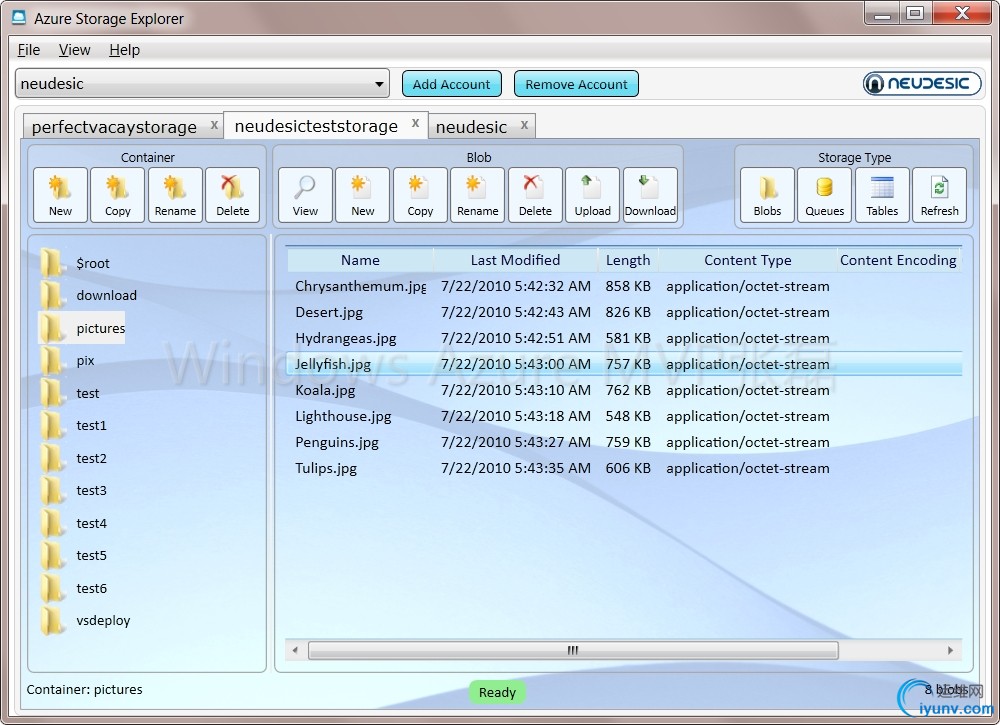Viewport: 1000px width, 725px height.
Task: Select the Hydrangeas.jpg blob
Action: point(624,338)
